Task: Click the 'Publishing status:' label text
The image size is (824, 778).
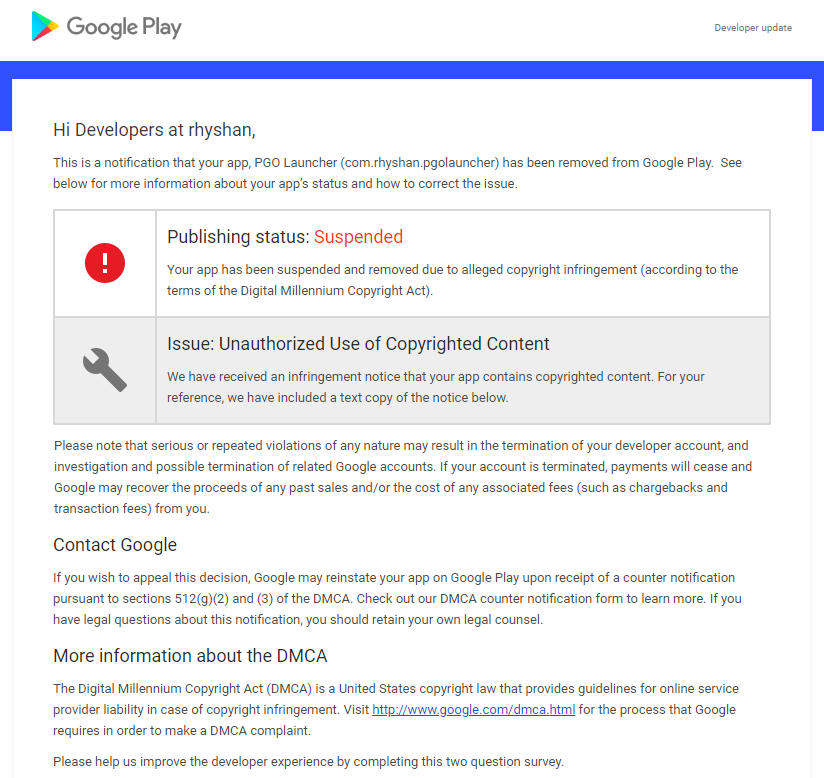Action: coord(238,237)
